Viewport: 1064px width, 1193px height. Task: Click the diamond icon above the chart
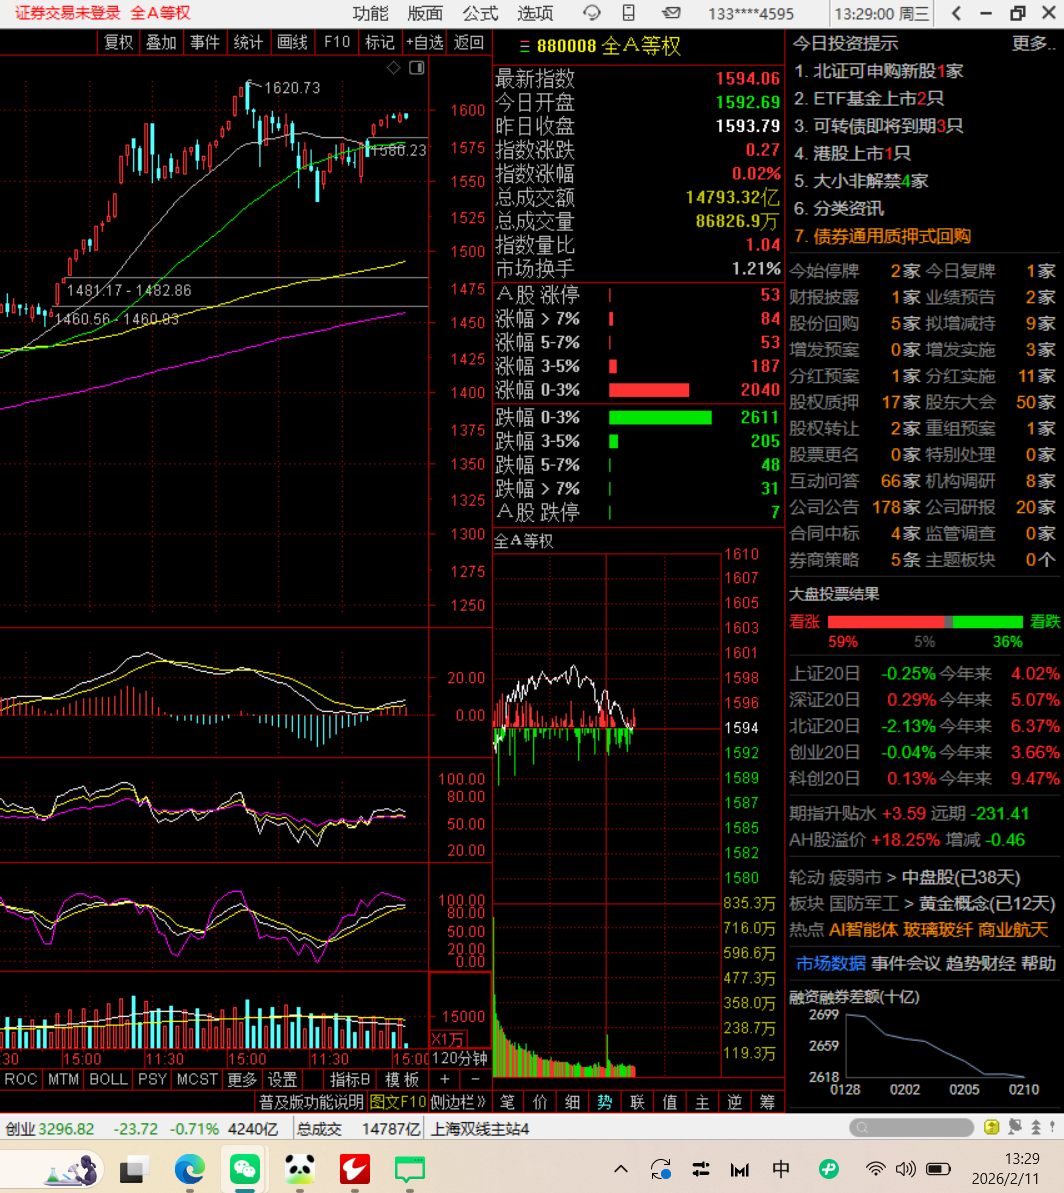pos(394,67)
